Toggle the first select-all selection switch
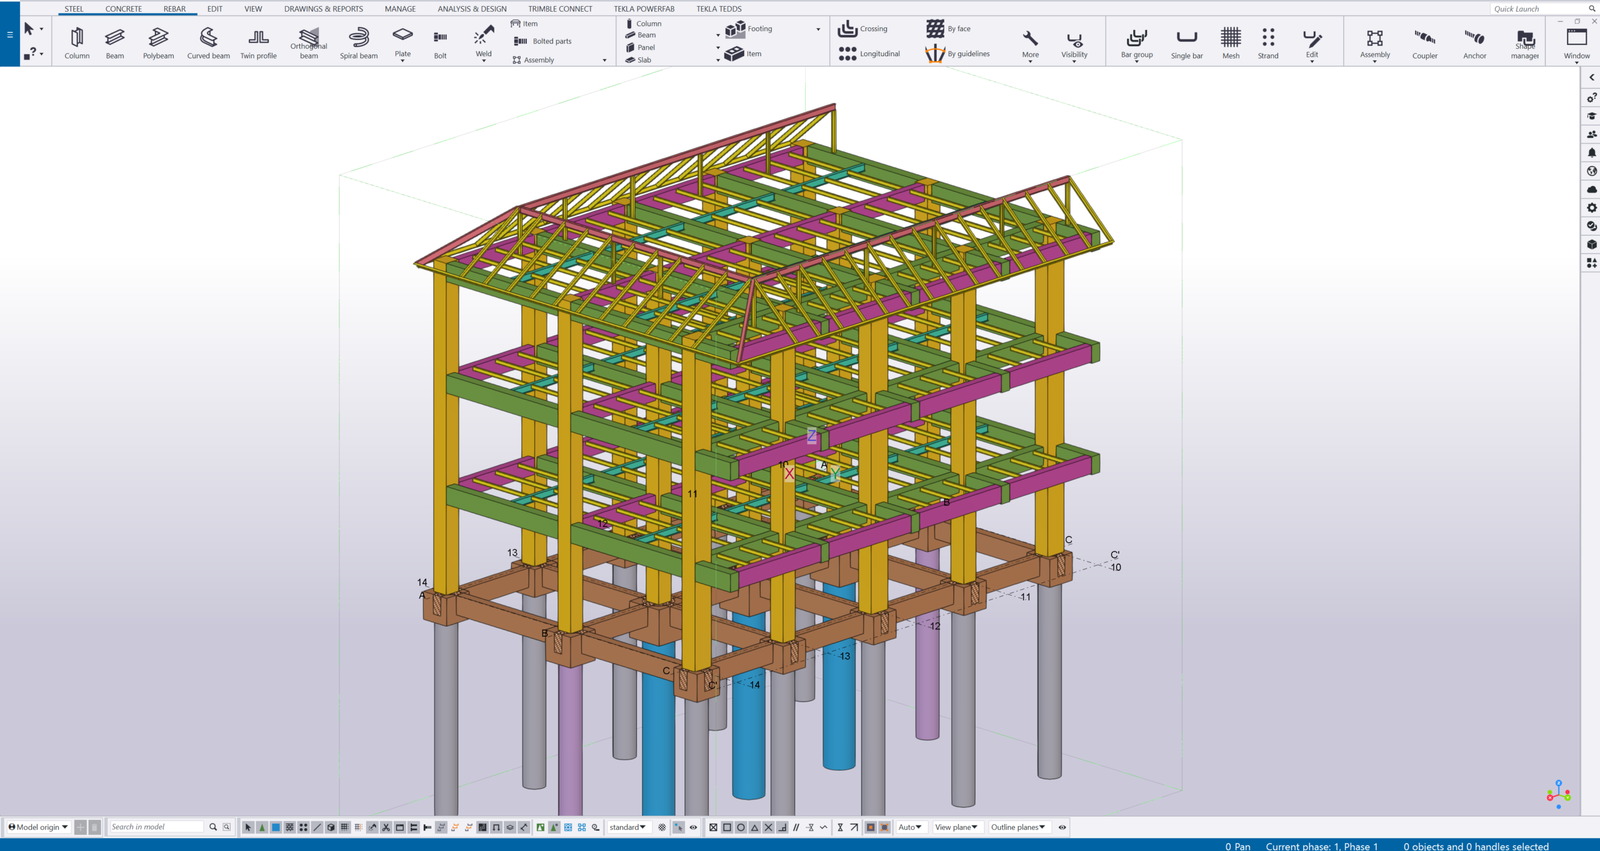Screen dimensions: 1600x851 pyautogui.click(x=248, y=827)
